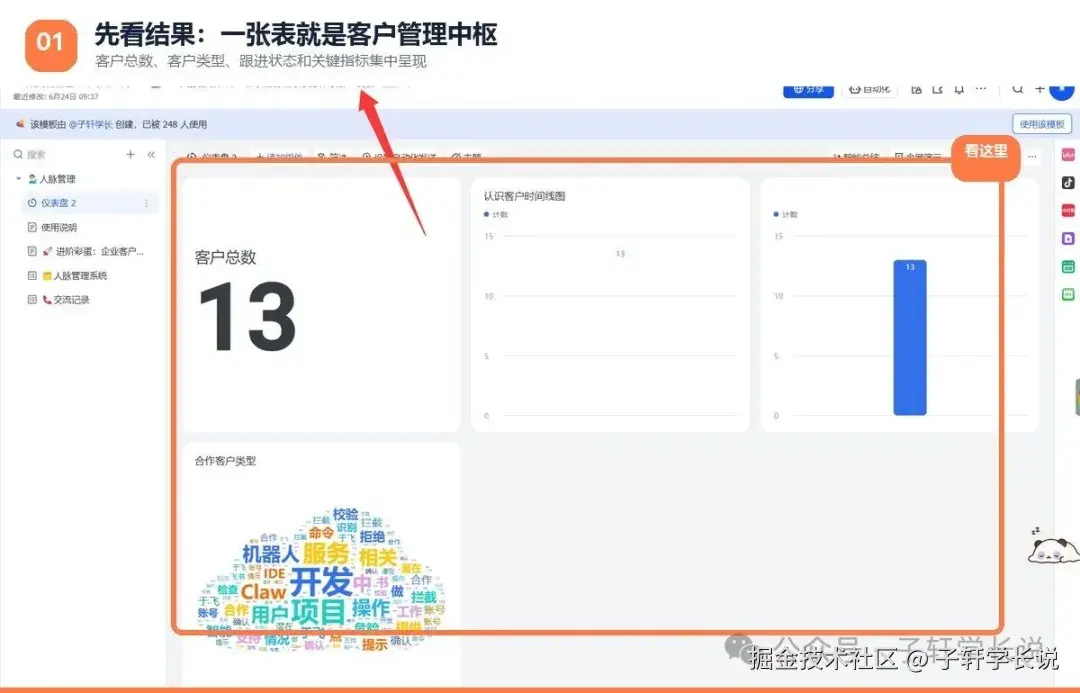The image size is (1080, 693).
Task: Open options menu for 仪表盘 2
Action: (x=146, y=203)
